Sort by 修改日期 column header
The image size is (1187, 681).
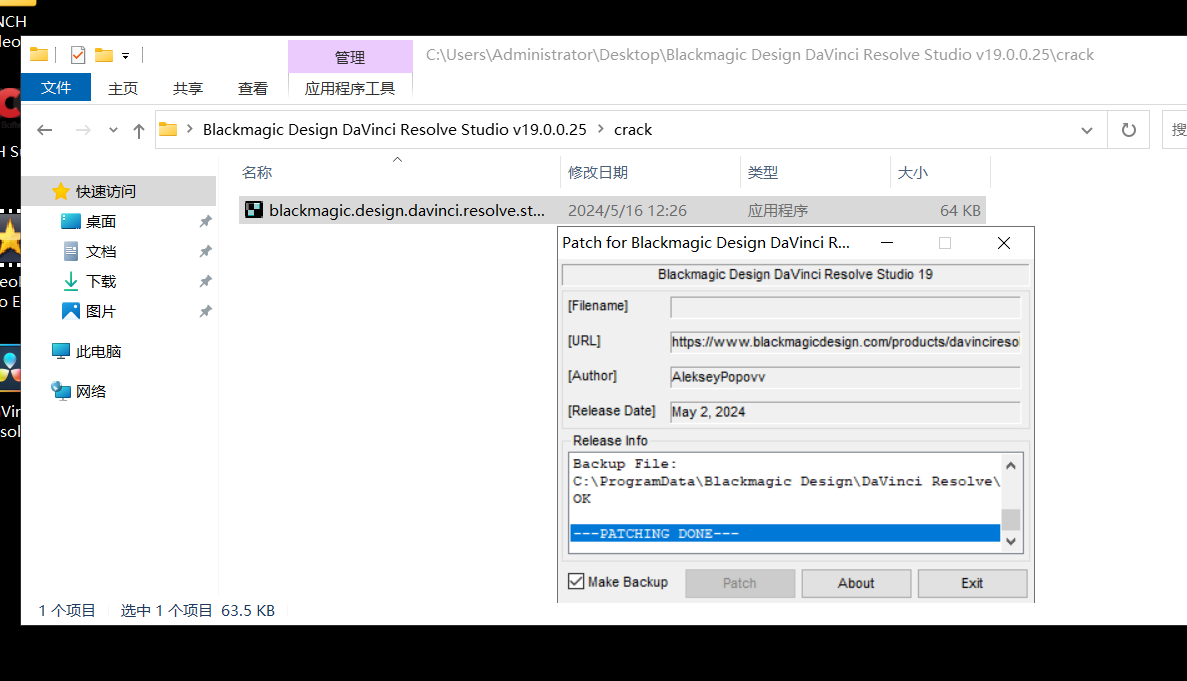[598, 173]
